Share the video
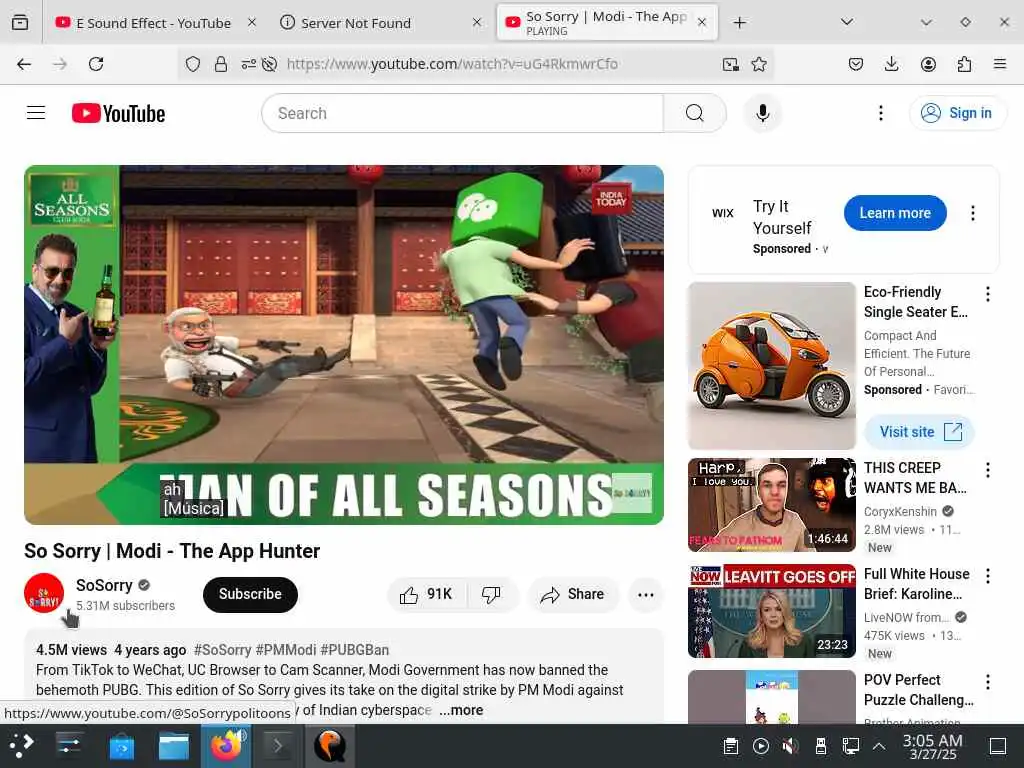Viewport: 1024px width, 768px height. (572, 594)
